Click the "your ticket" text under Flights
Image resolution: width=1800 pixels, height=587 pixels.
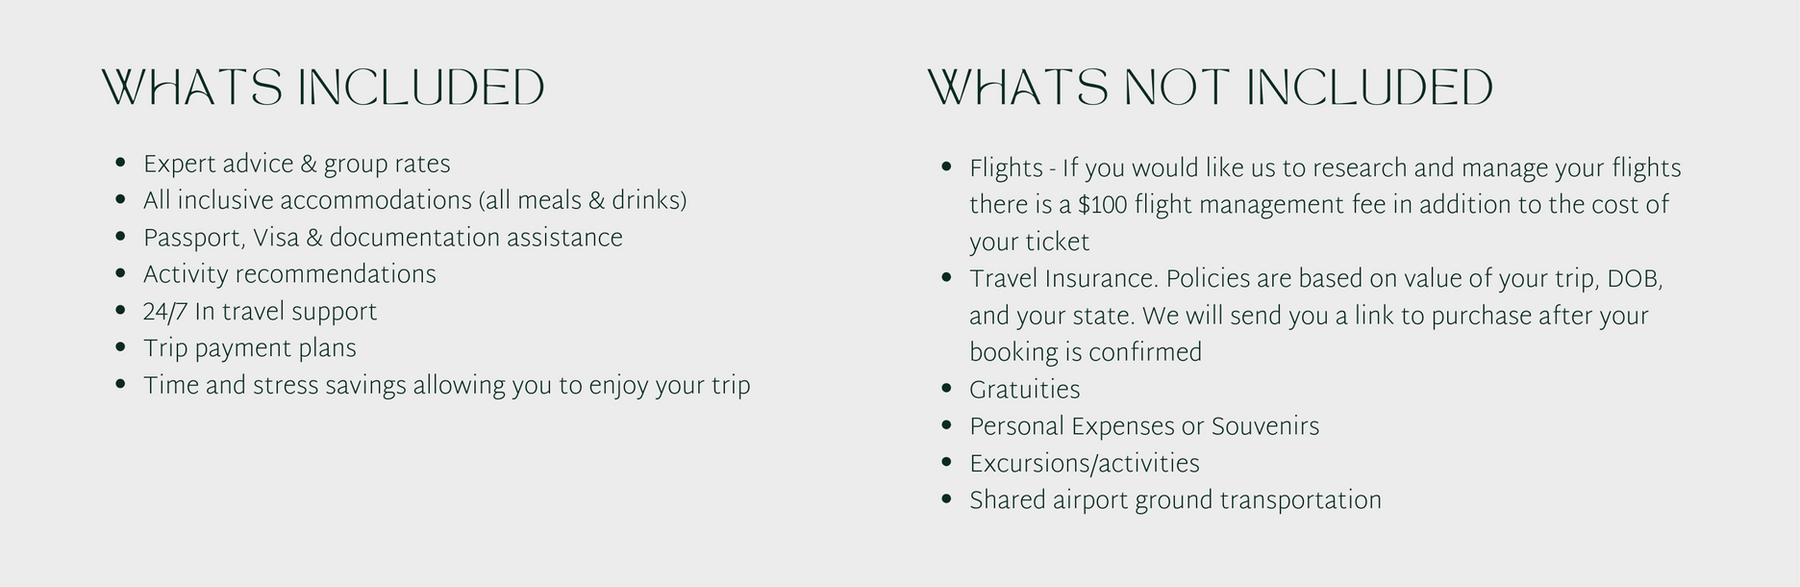(1029, 242)
